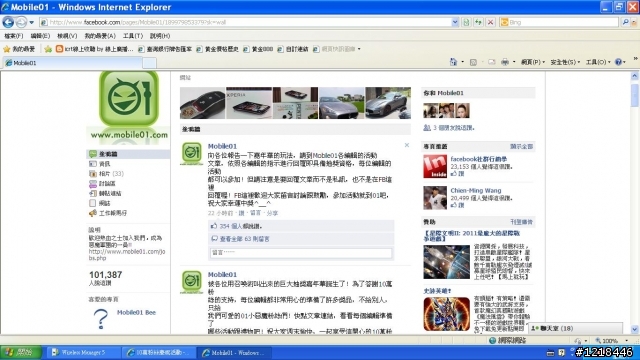Open the View(V) menu
This screenshot has height=360, width=640.
[67, 36]
